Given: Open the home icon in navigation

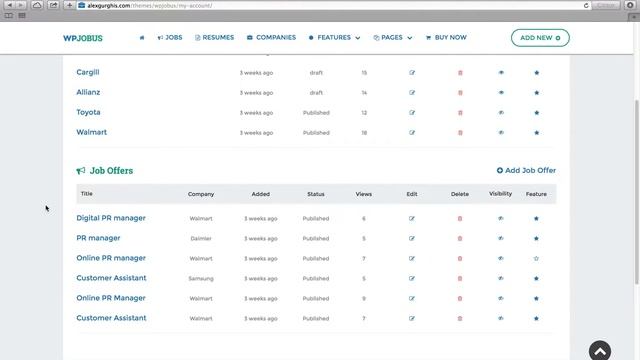Looking at the screenshot, I should point(142,38).
